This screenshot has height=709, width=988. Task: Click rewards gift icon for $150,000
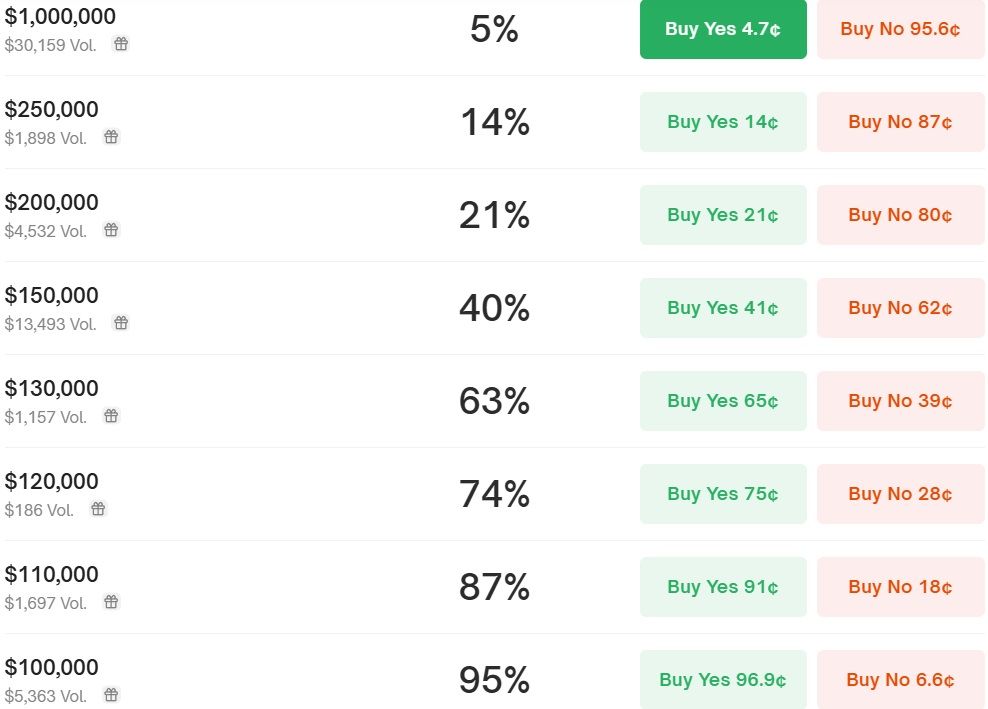[x=121, y=323]
